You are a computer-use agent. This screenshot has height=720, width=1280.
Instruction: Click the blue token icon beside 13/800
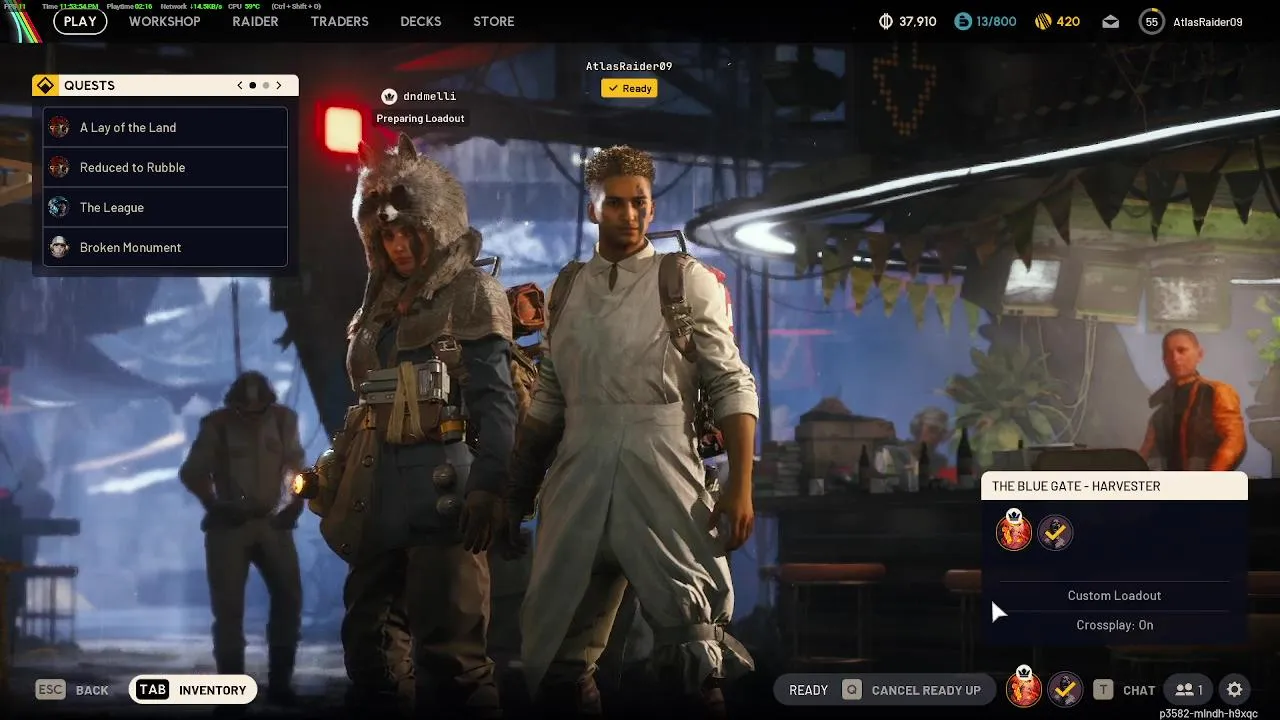tap(962, 21)
